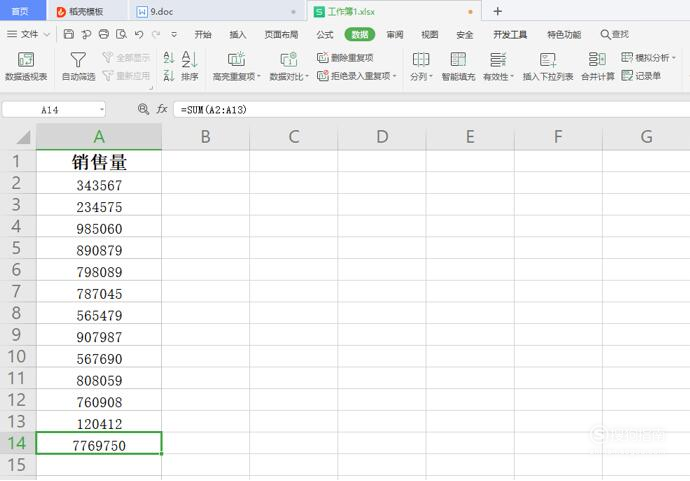The width and height of the screenshot is (690, 481).
Task: Click the 查找 search icon
Action: click(614, 34)
